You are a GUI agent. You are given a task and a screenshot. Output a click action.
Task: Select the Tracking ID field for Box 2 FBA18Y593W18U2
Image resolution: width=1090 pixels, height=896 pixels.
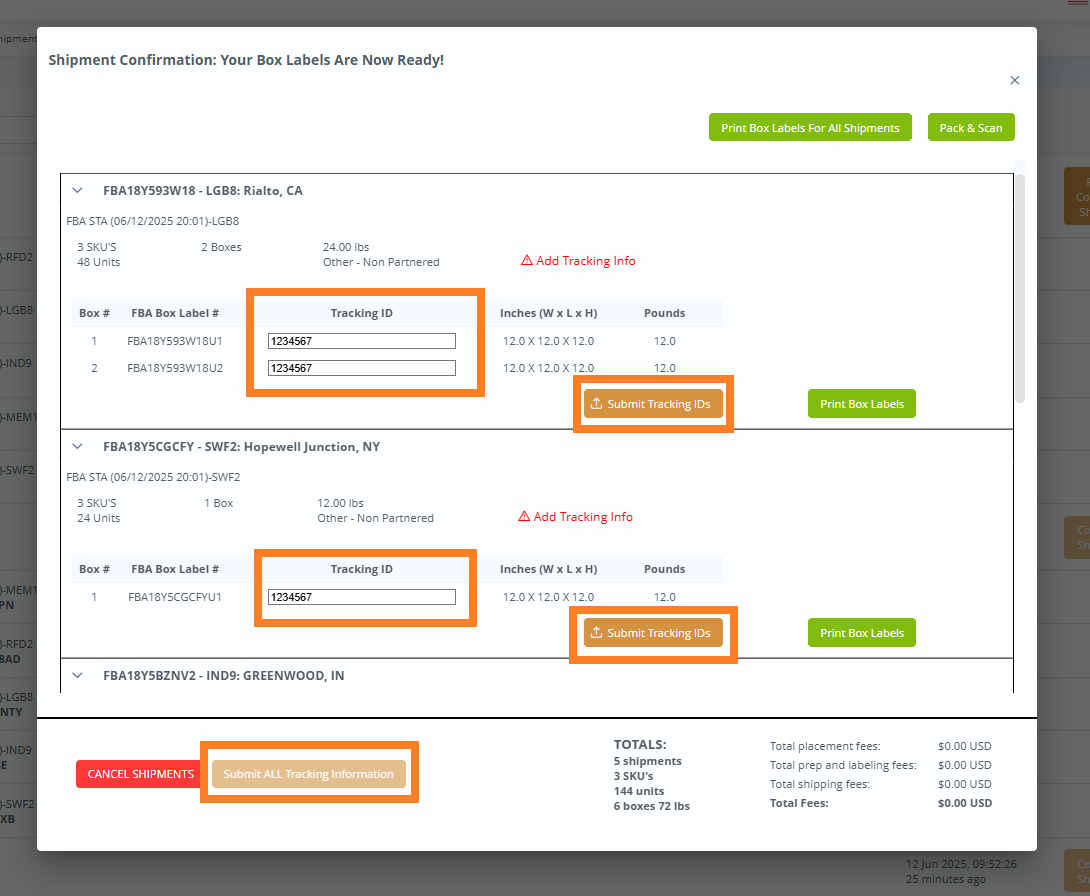pos(360,367)
